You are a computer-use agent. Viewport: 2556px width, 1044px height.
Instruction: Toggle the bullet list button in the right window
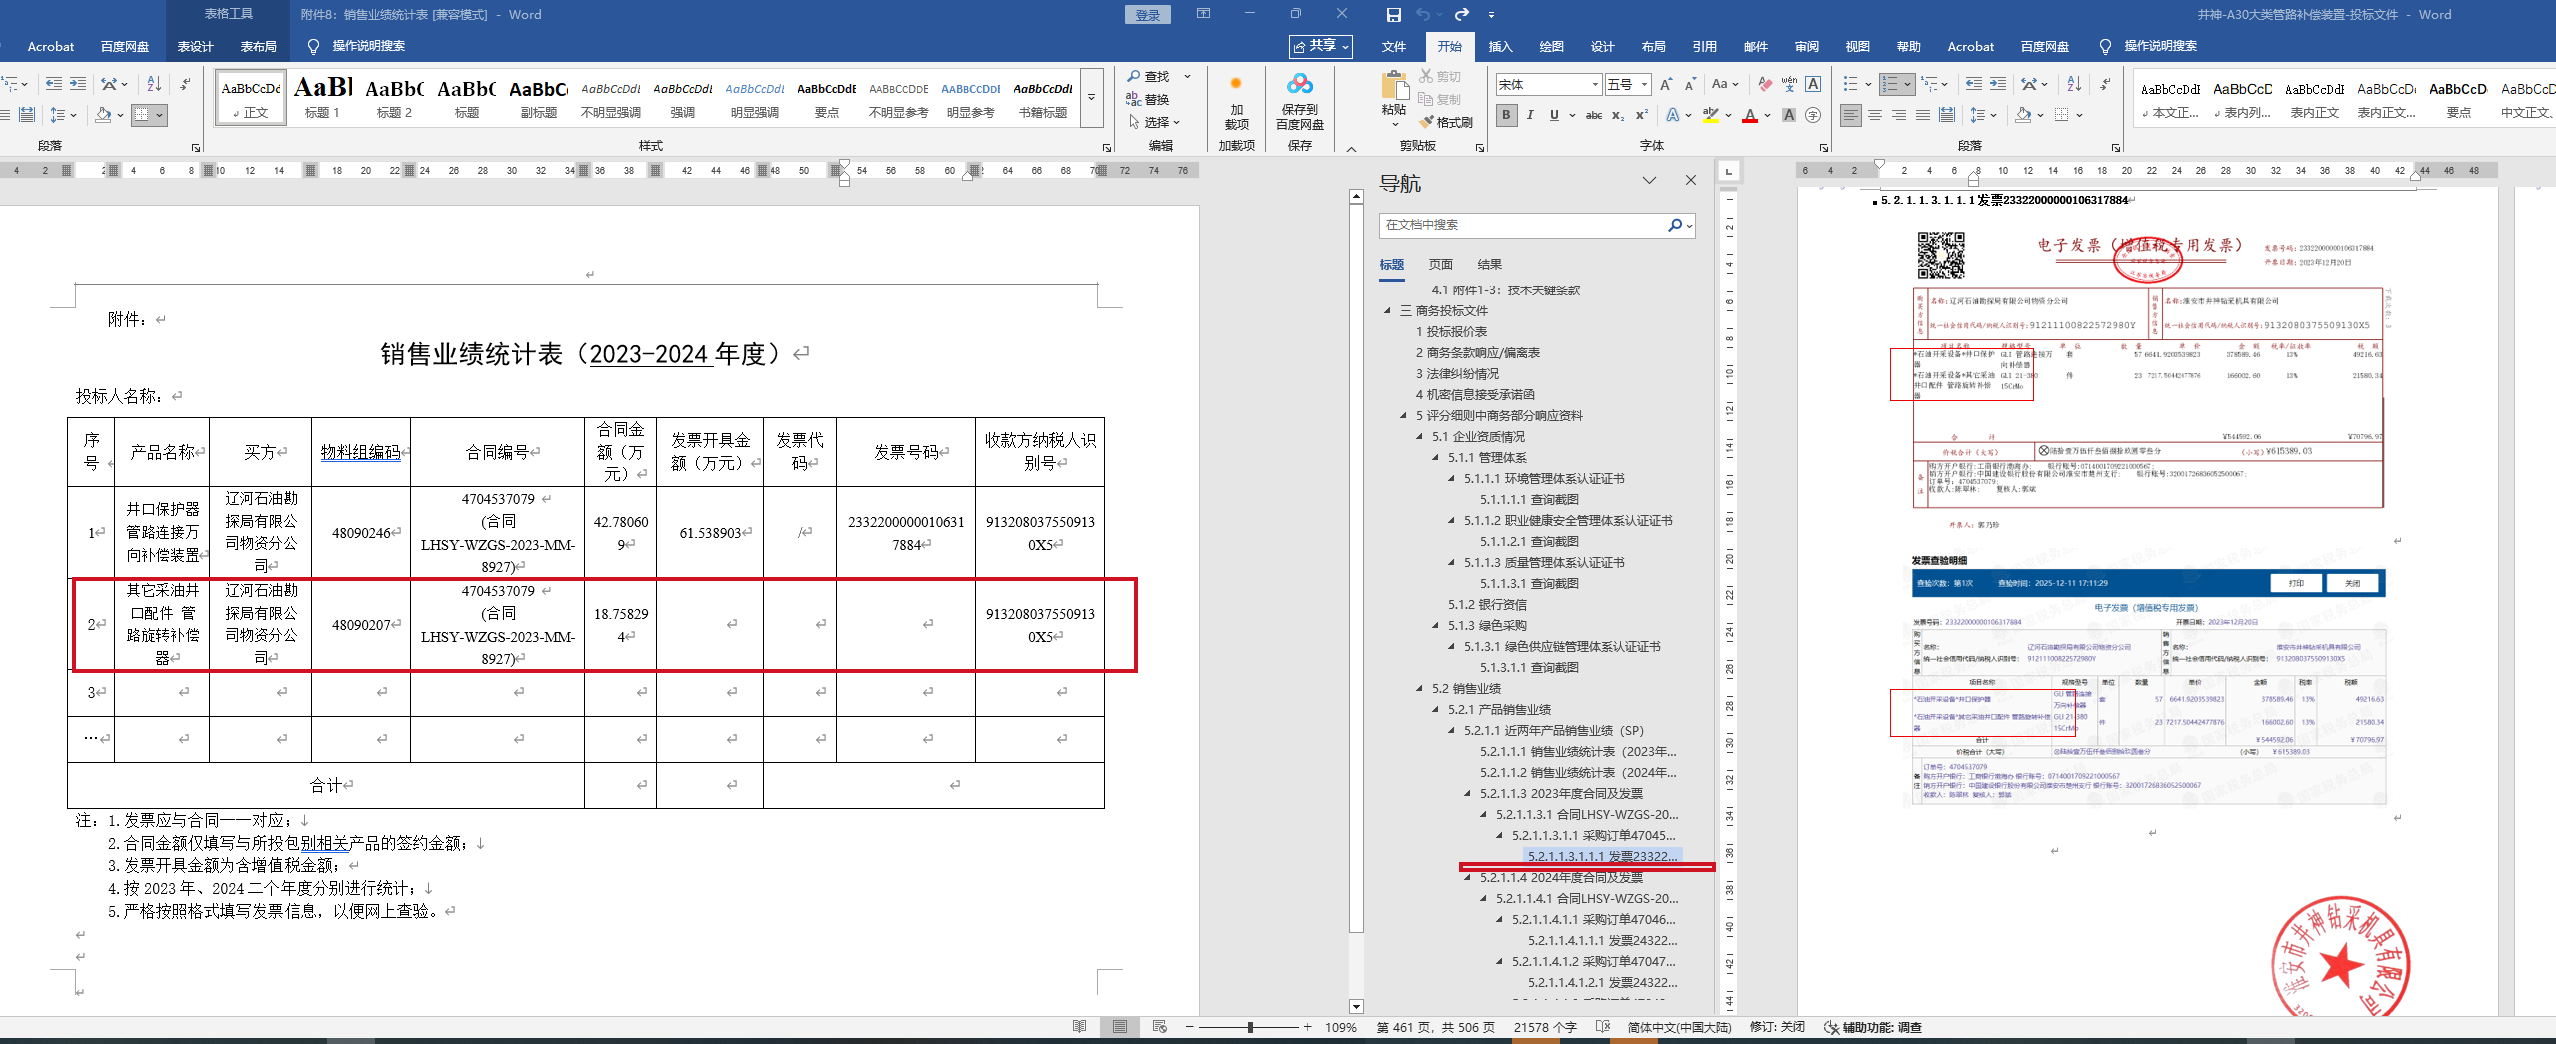(x=1851, y=85)
